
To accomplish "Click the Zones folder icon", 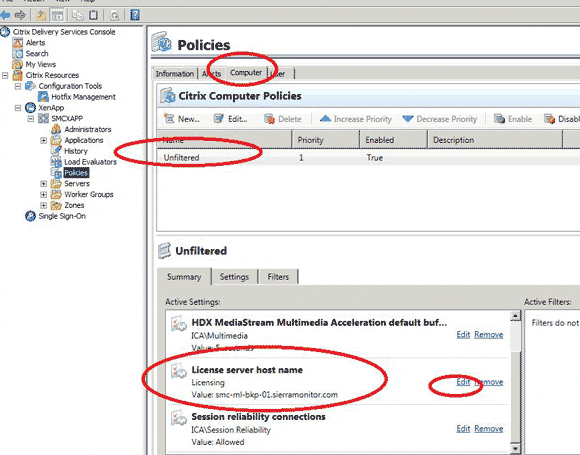I will pos(56,205).
